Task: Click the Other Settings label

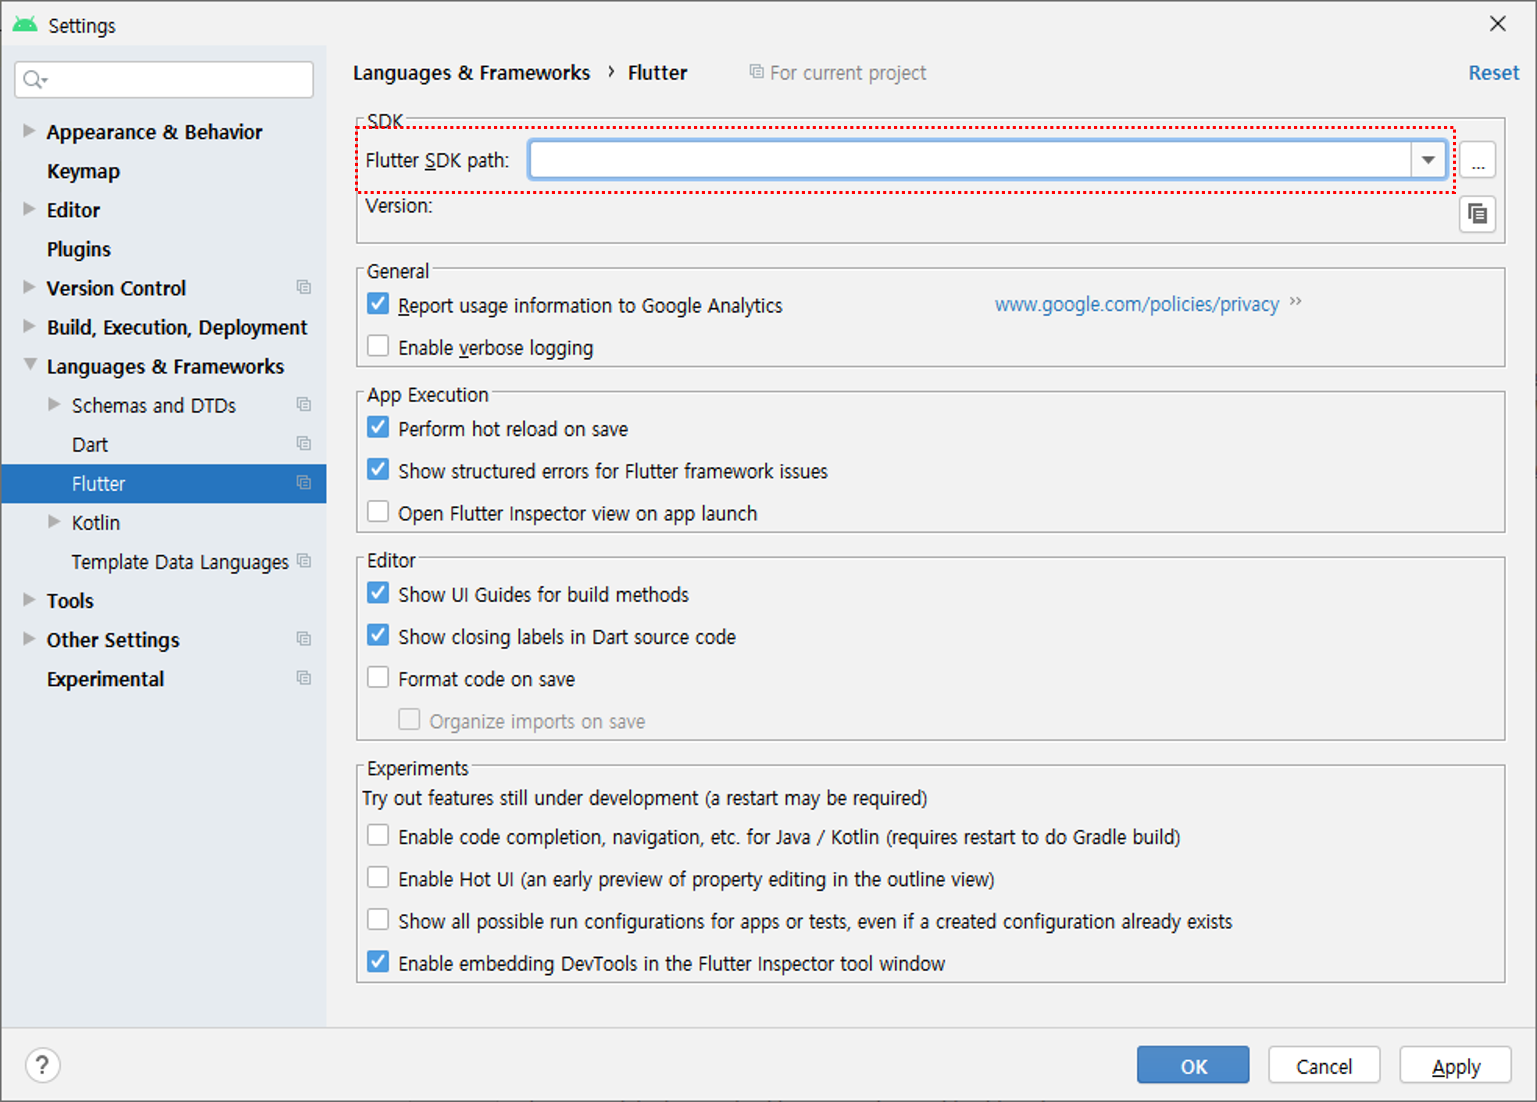Action: point(113,640)
